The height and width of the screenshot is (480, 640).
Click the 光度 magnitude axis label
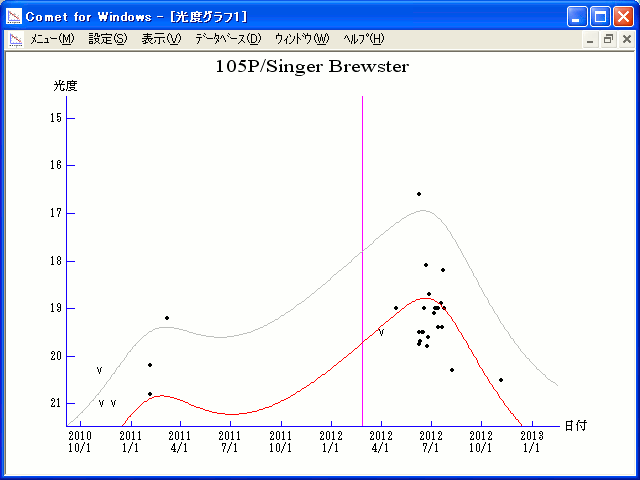(x=65, y=86)
